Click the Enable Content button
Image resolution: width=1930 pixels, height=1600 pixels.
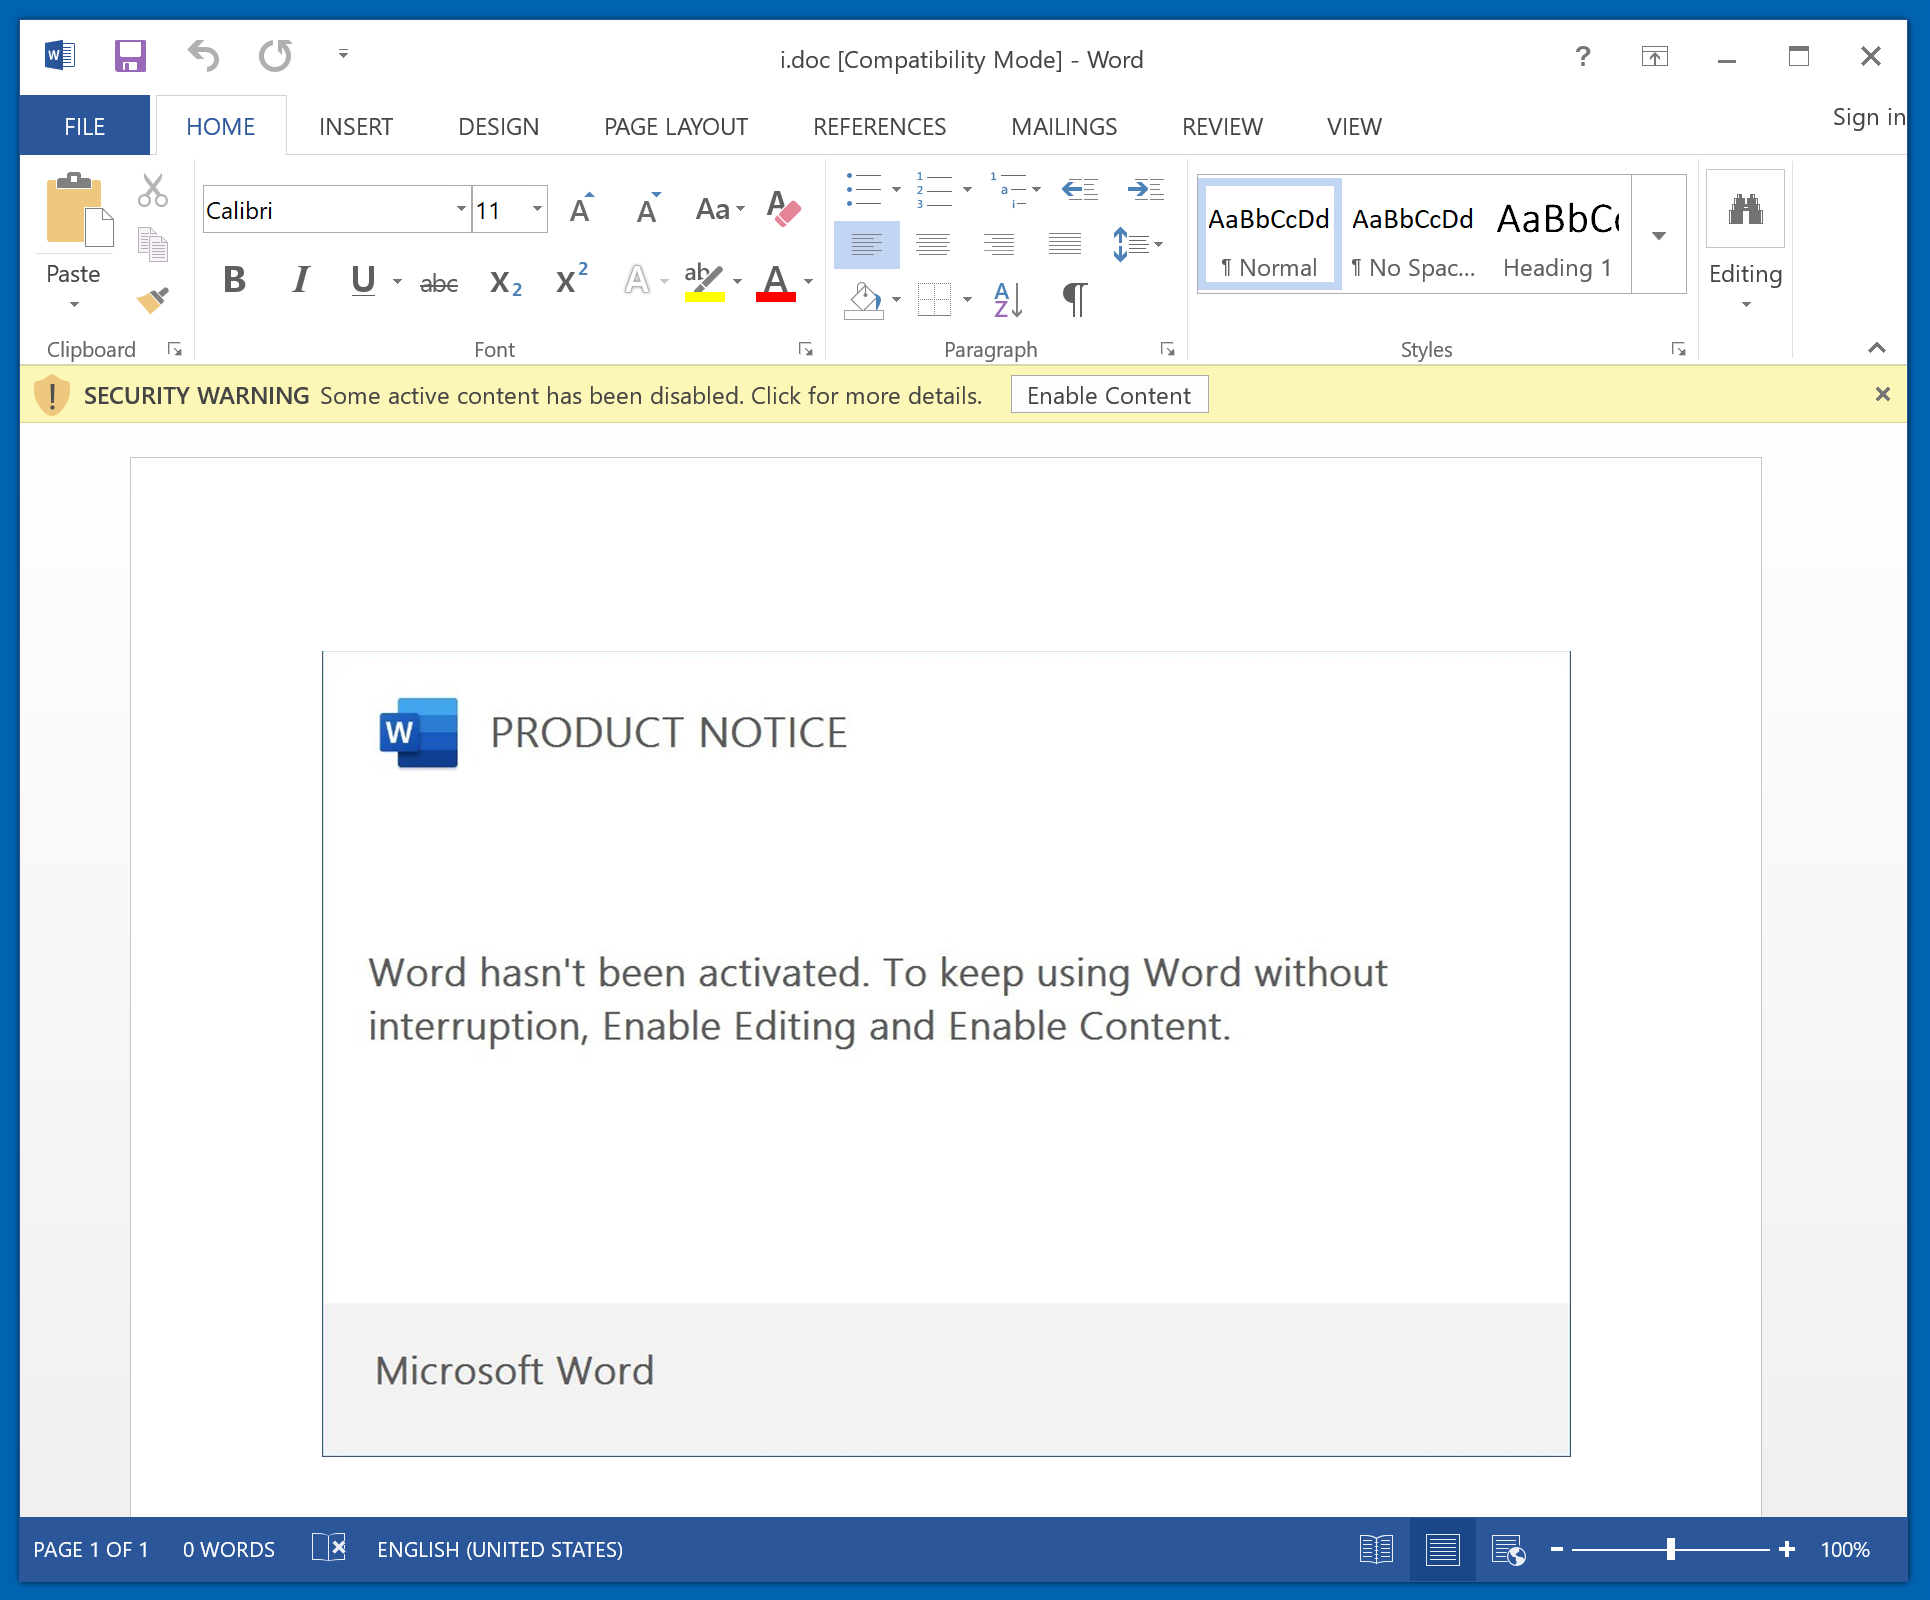click(1109, 395)
